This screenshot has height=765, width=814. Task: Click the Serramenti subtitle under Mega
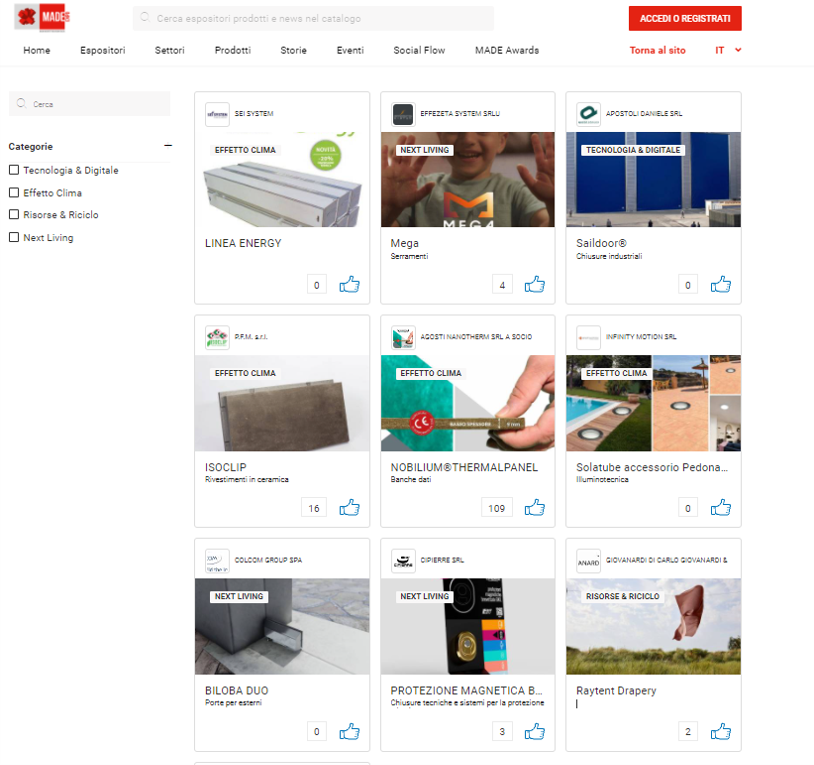[410, 256]
